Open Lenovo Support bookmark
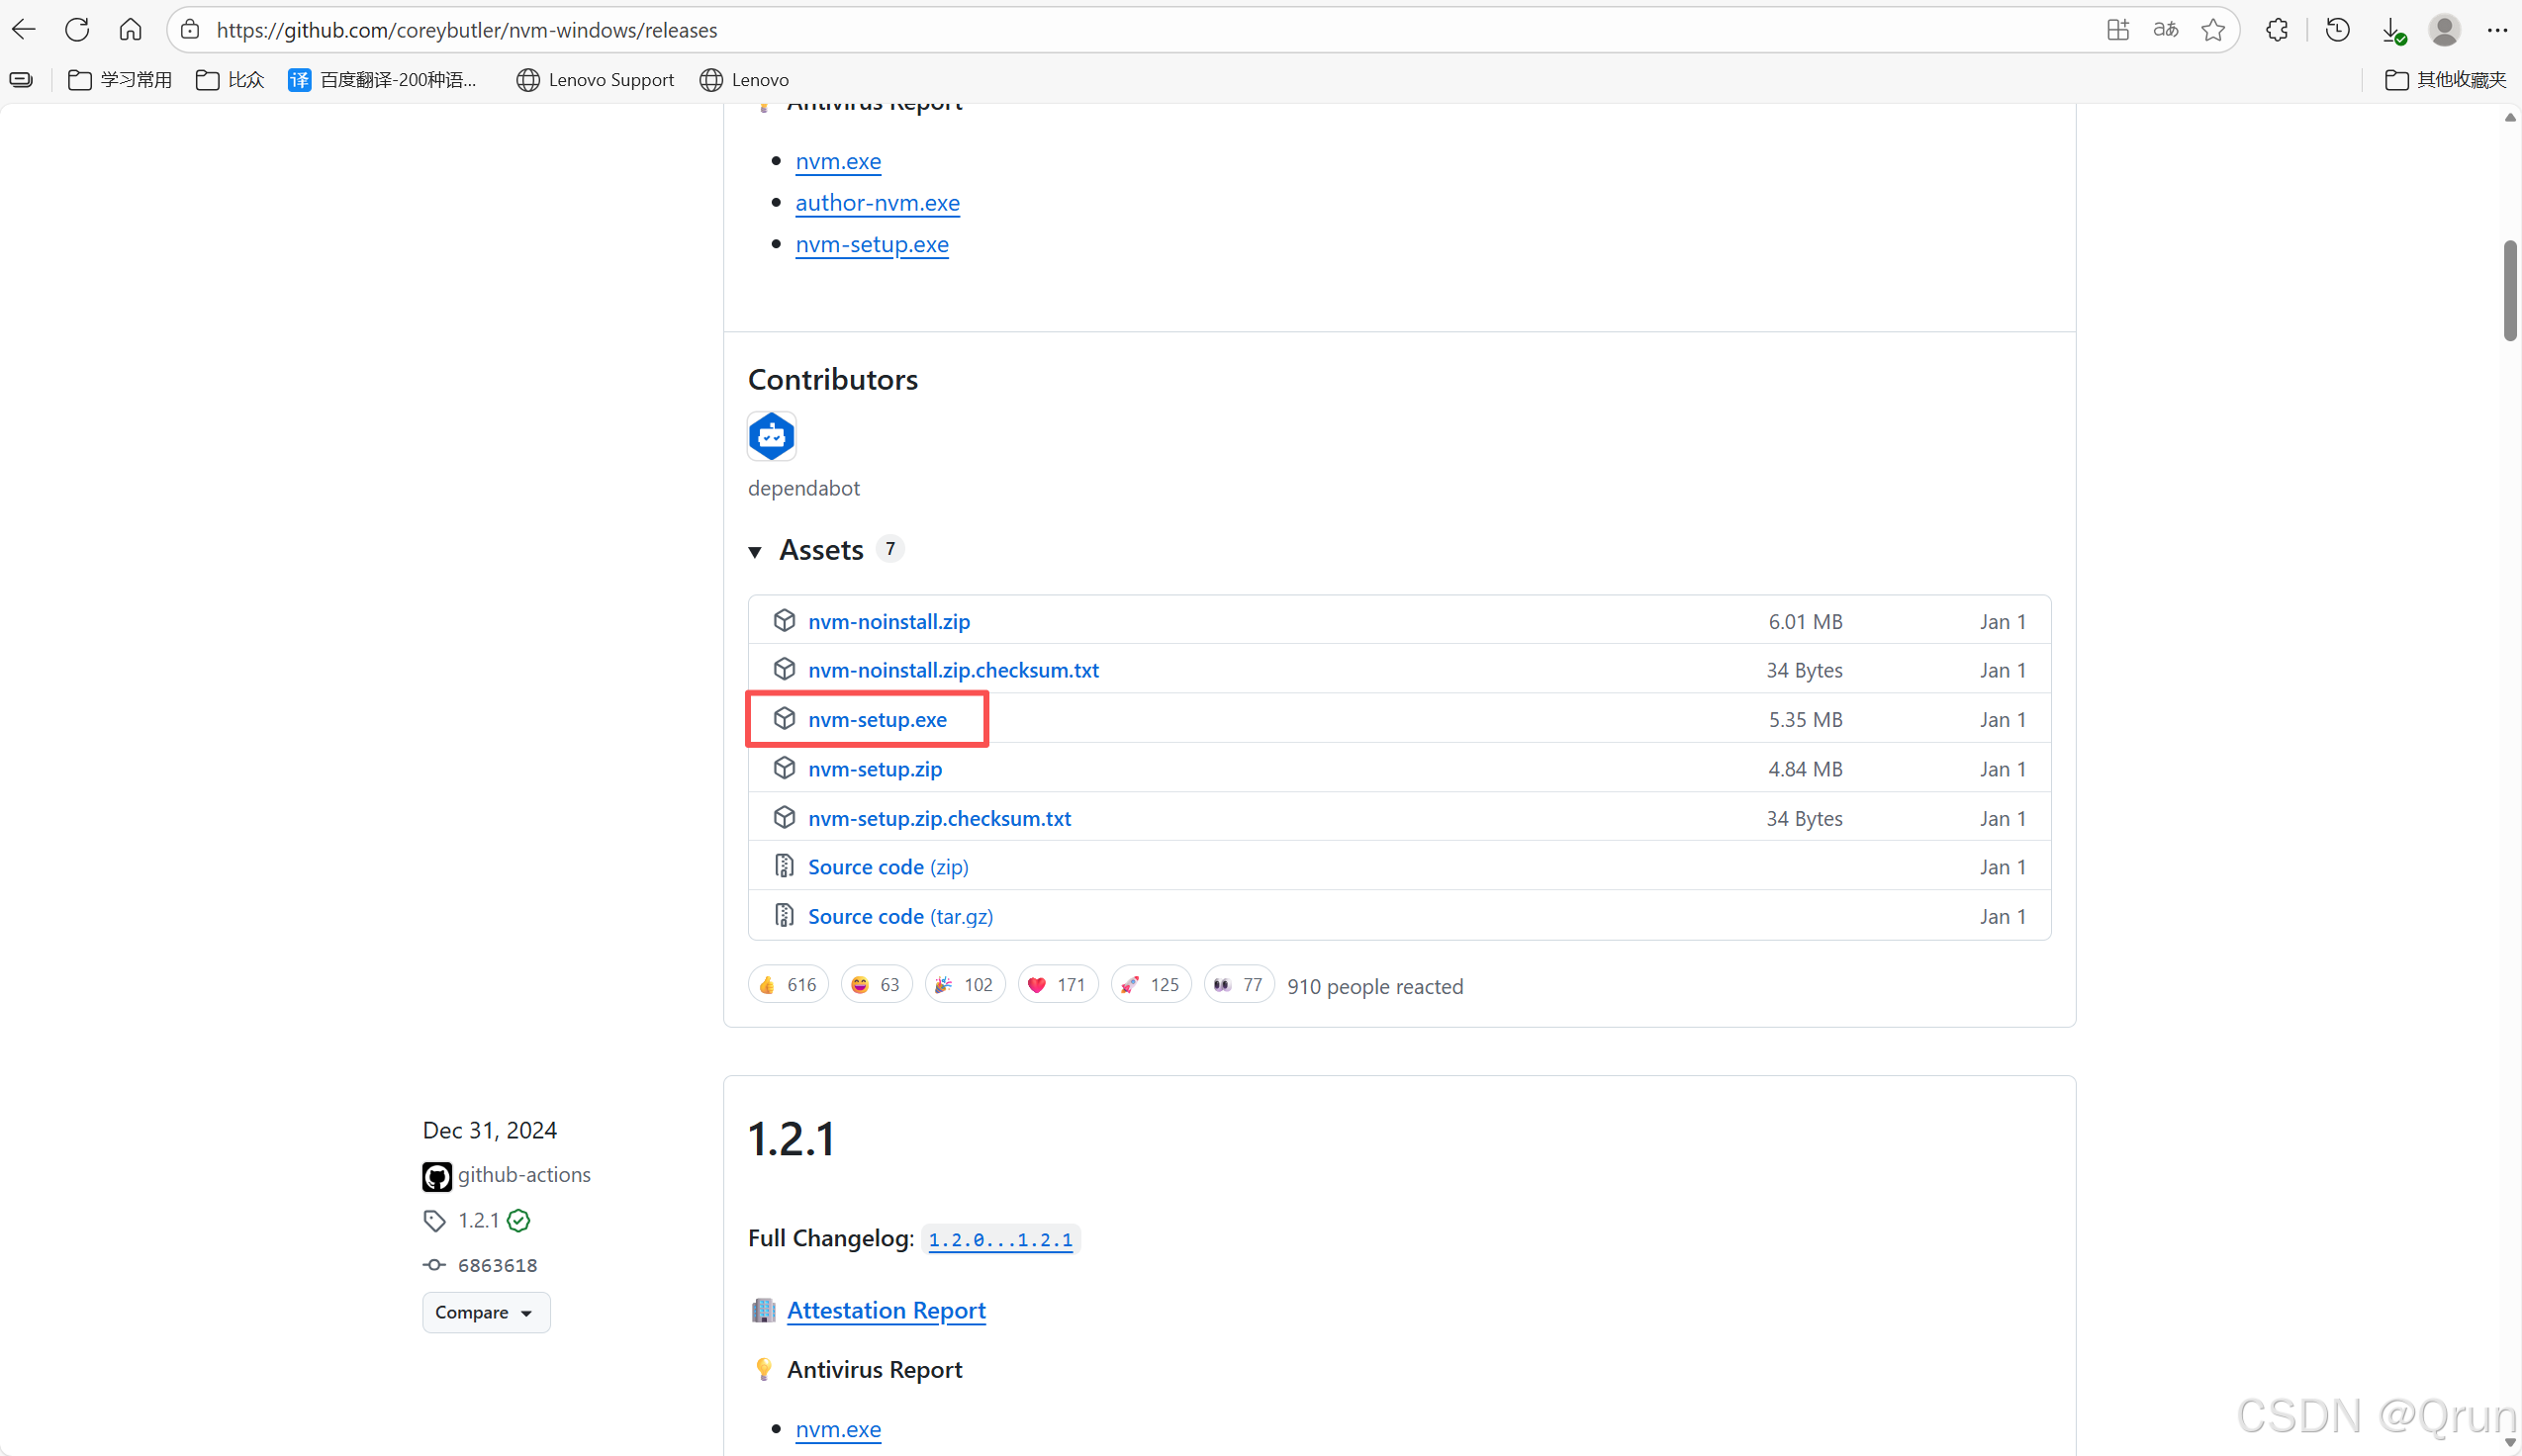 (595, 80)
